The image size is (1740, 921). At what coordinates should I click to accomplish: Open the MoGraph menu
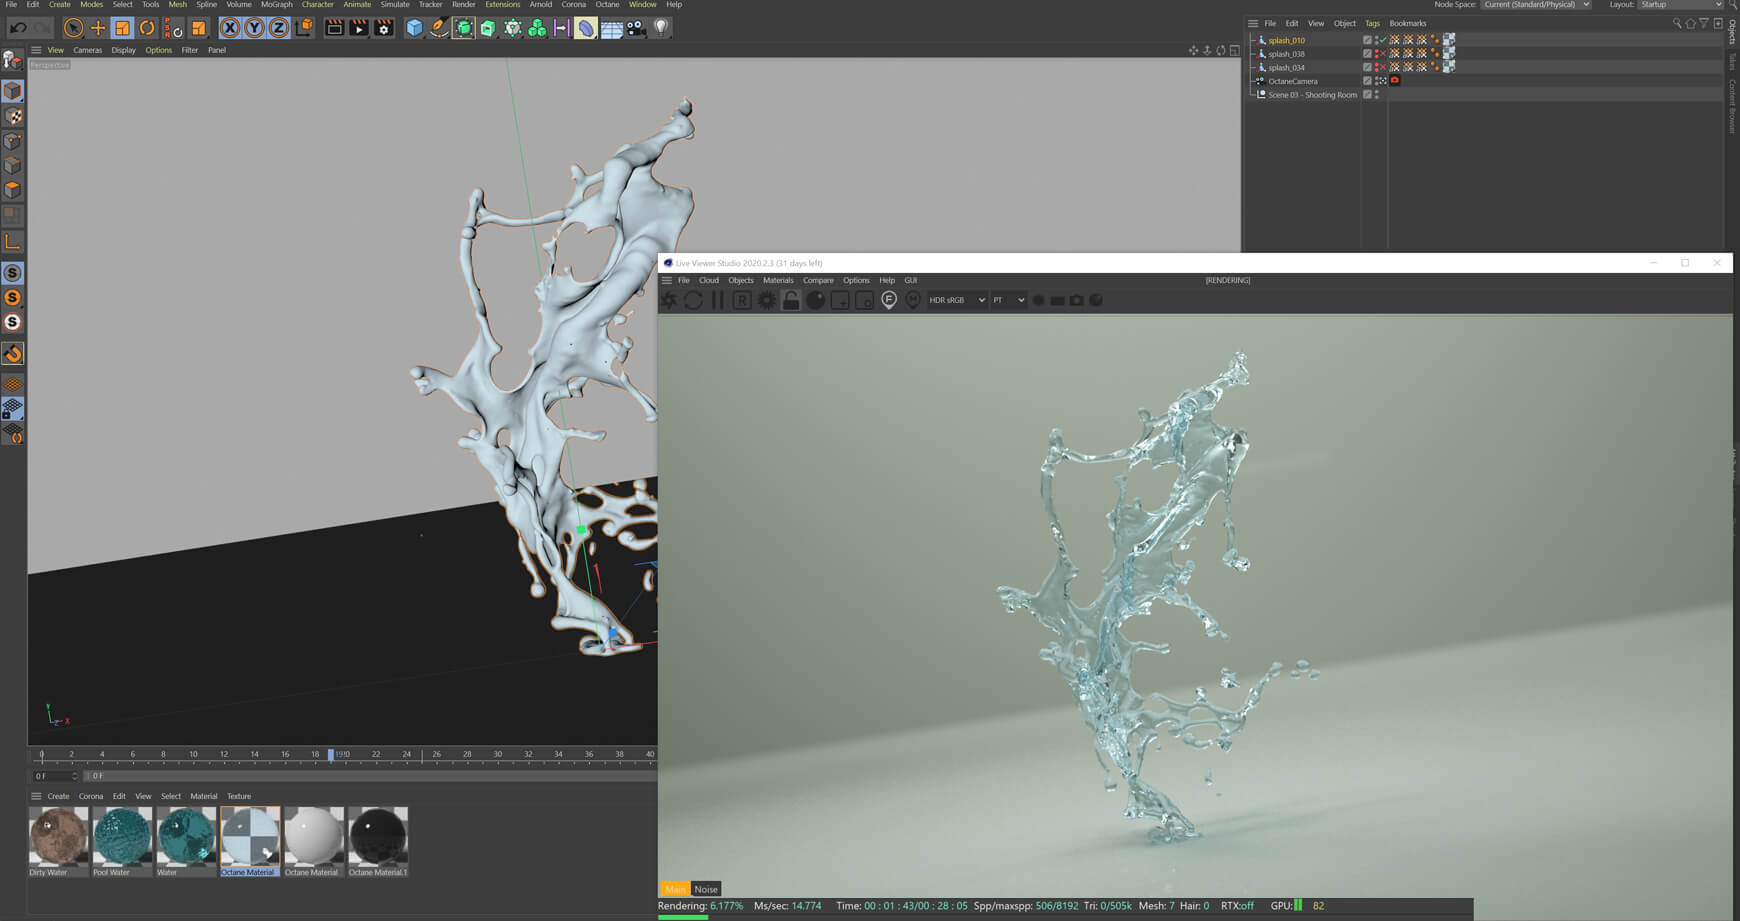pyautogui.click(x=276, y=5)
